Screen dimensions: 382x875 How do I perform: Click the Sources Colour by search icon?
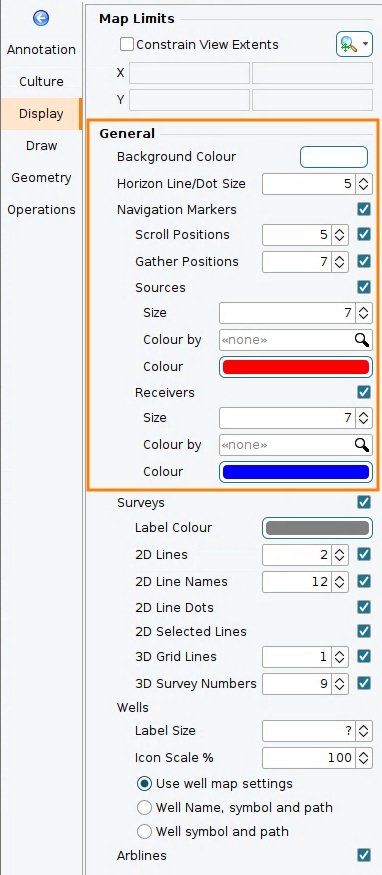coord(362,339)
